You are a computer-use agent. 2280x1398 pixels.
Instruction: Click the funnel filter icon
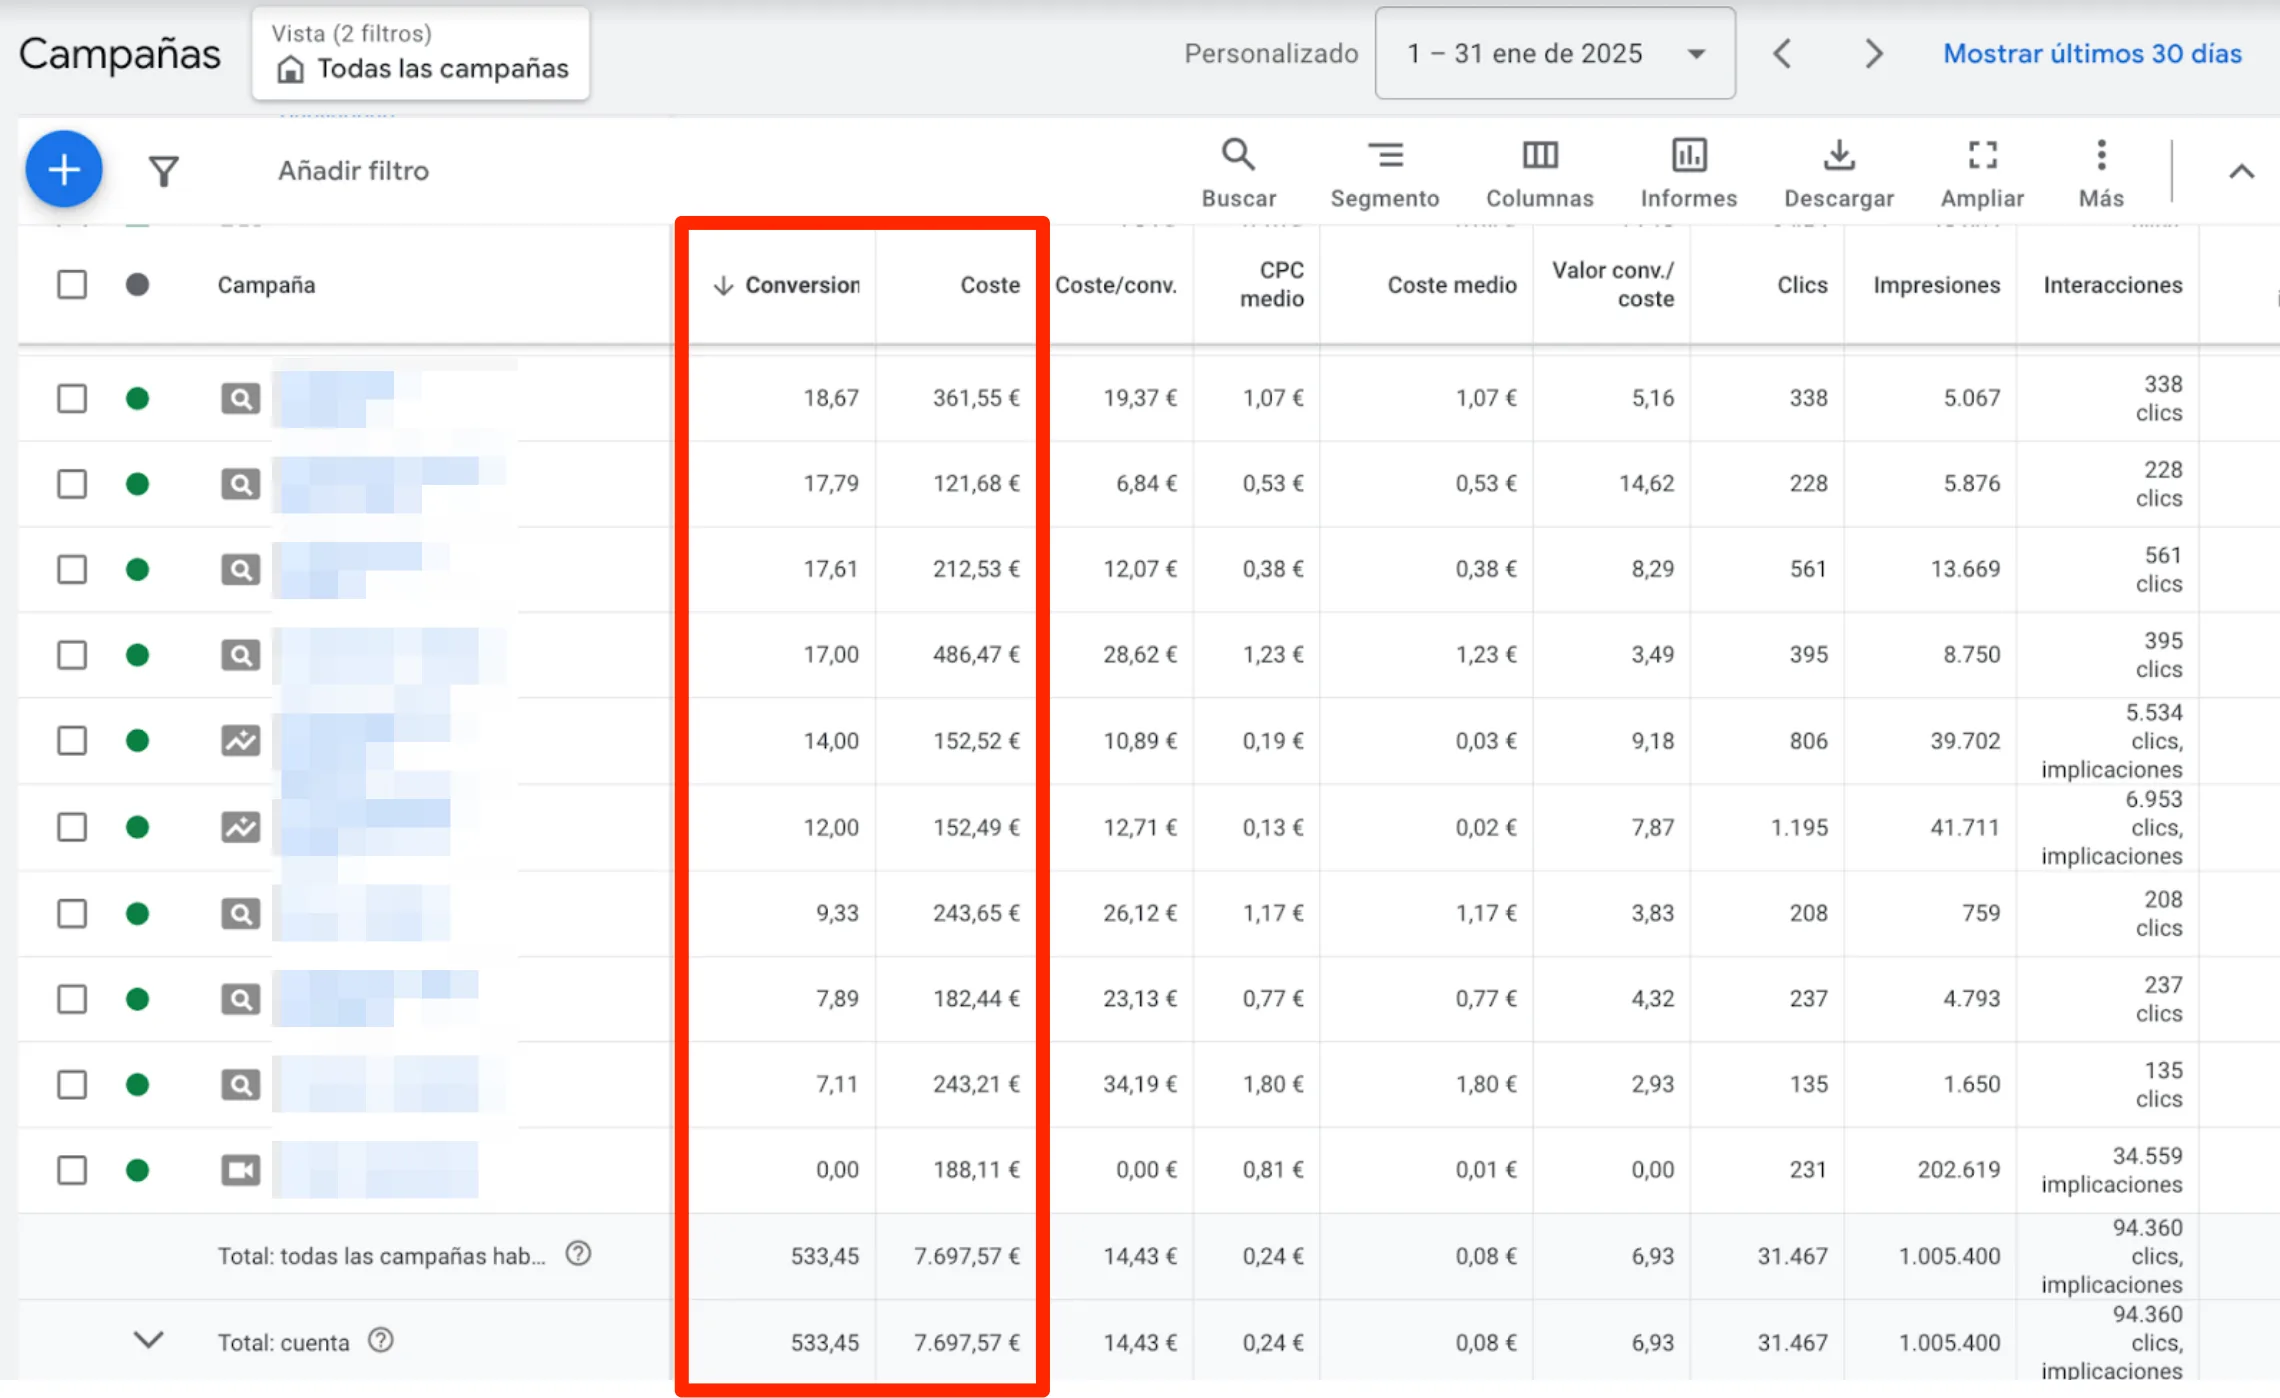pos(164,171)
